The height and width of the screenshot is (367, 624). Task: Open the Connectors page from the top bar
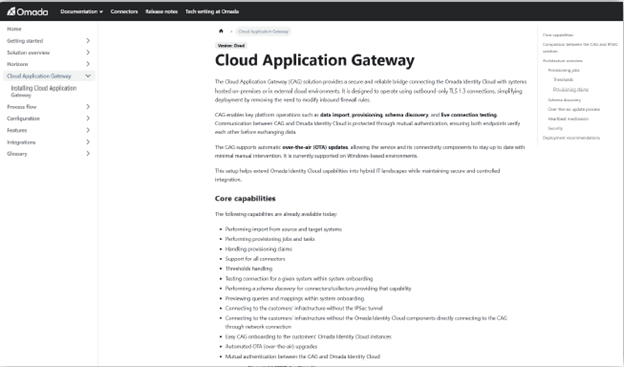pyautogui.click(x=124, y=12)
